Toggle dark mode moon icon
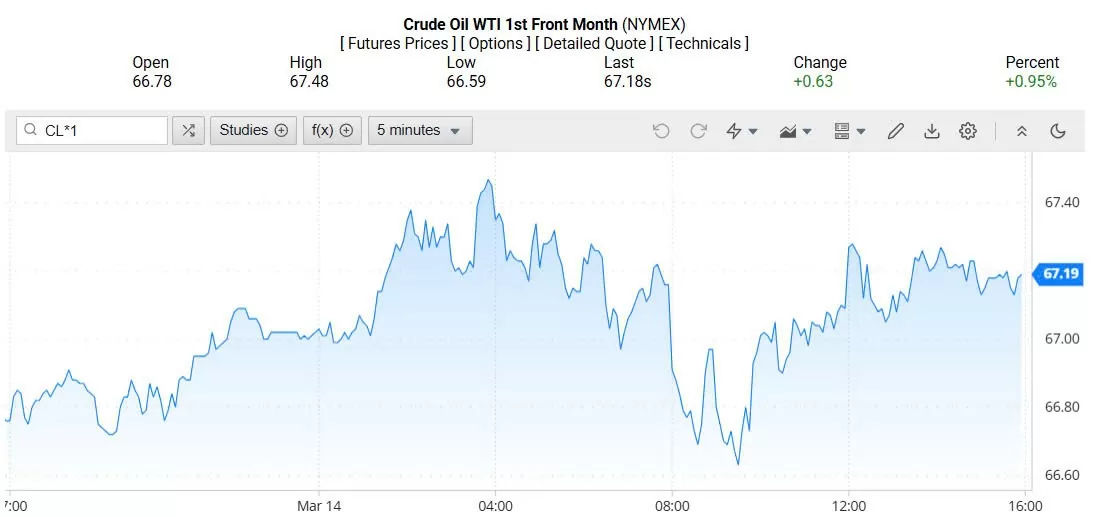This screenshot has height=517, width=1097. point(1058,131)
